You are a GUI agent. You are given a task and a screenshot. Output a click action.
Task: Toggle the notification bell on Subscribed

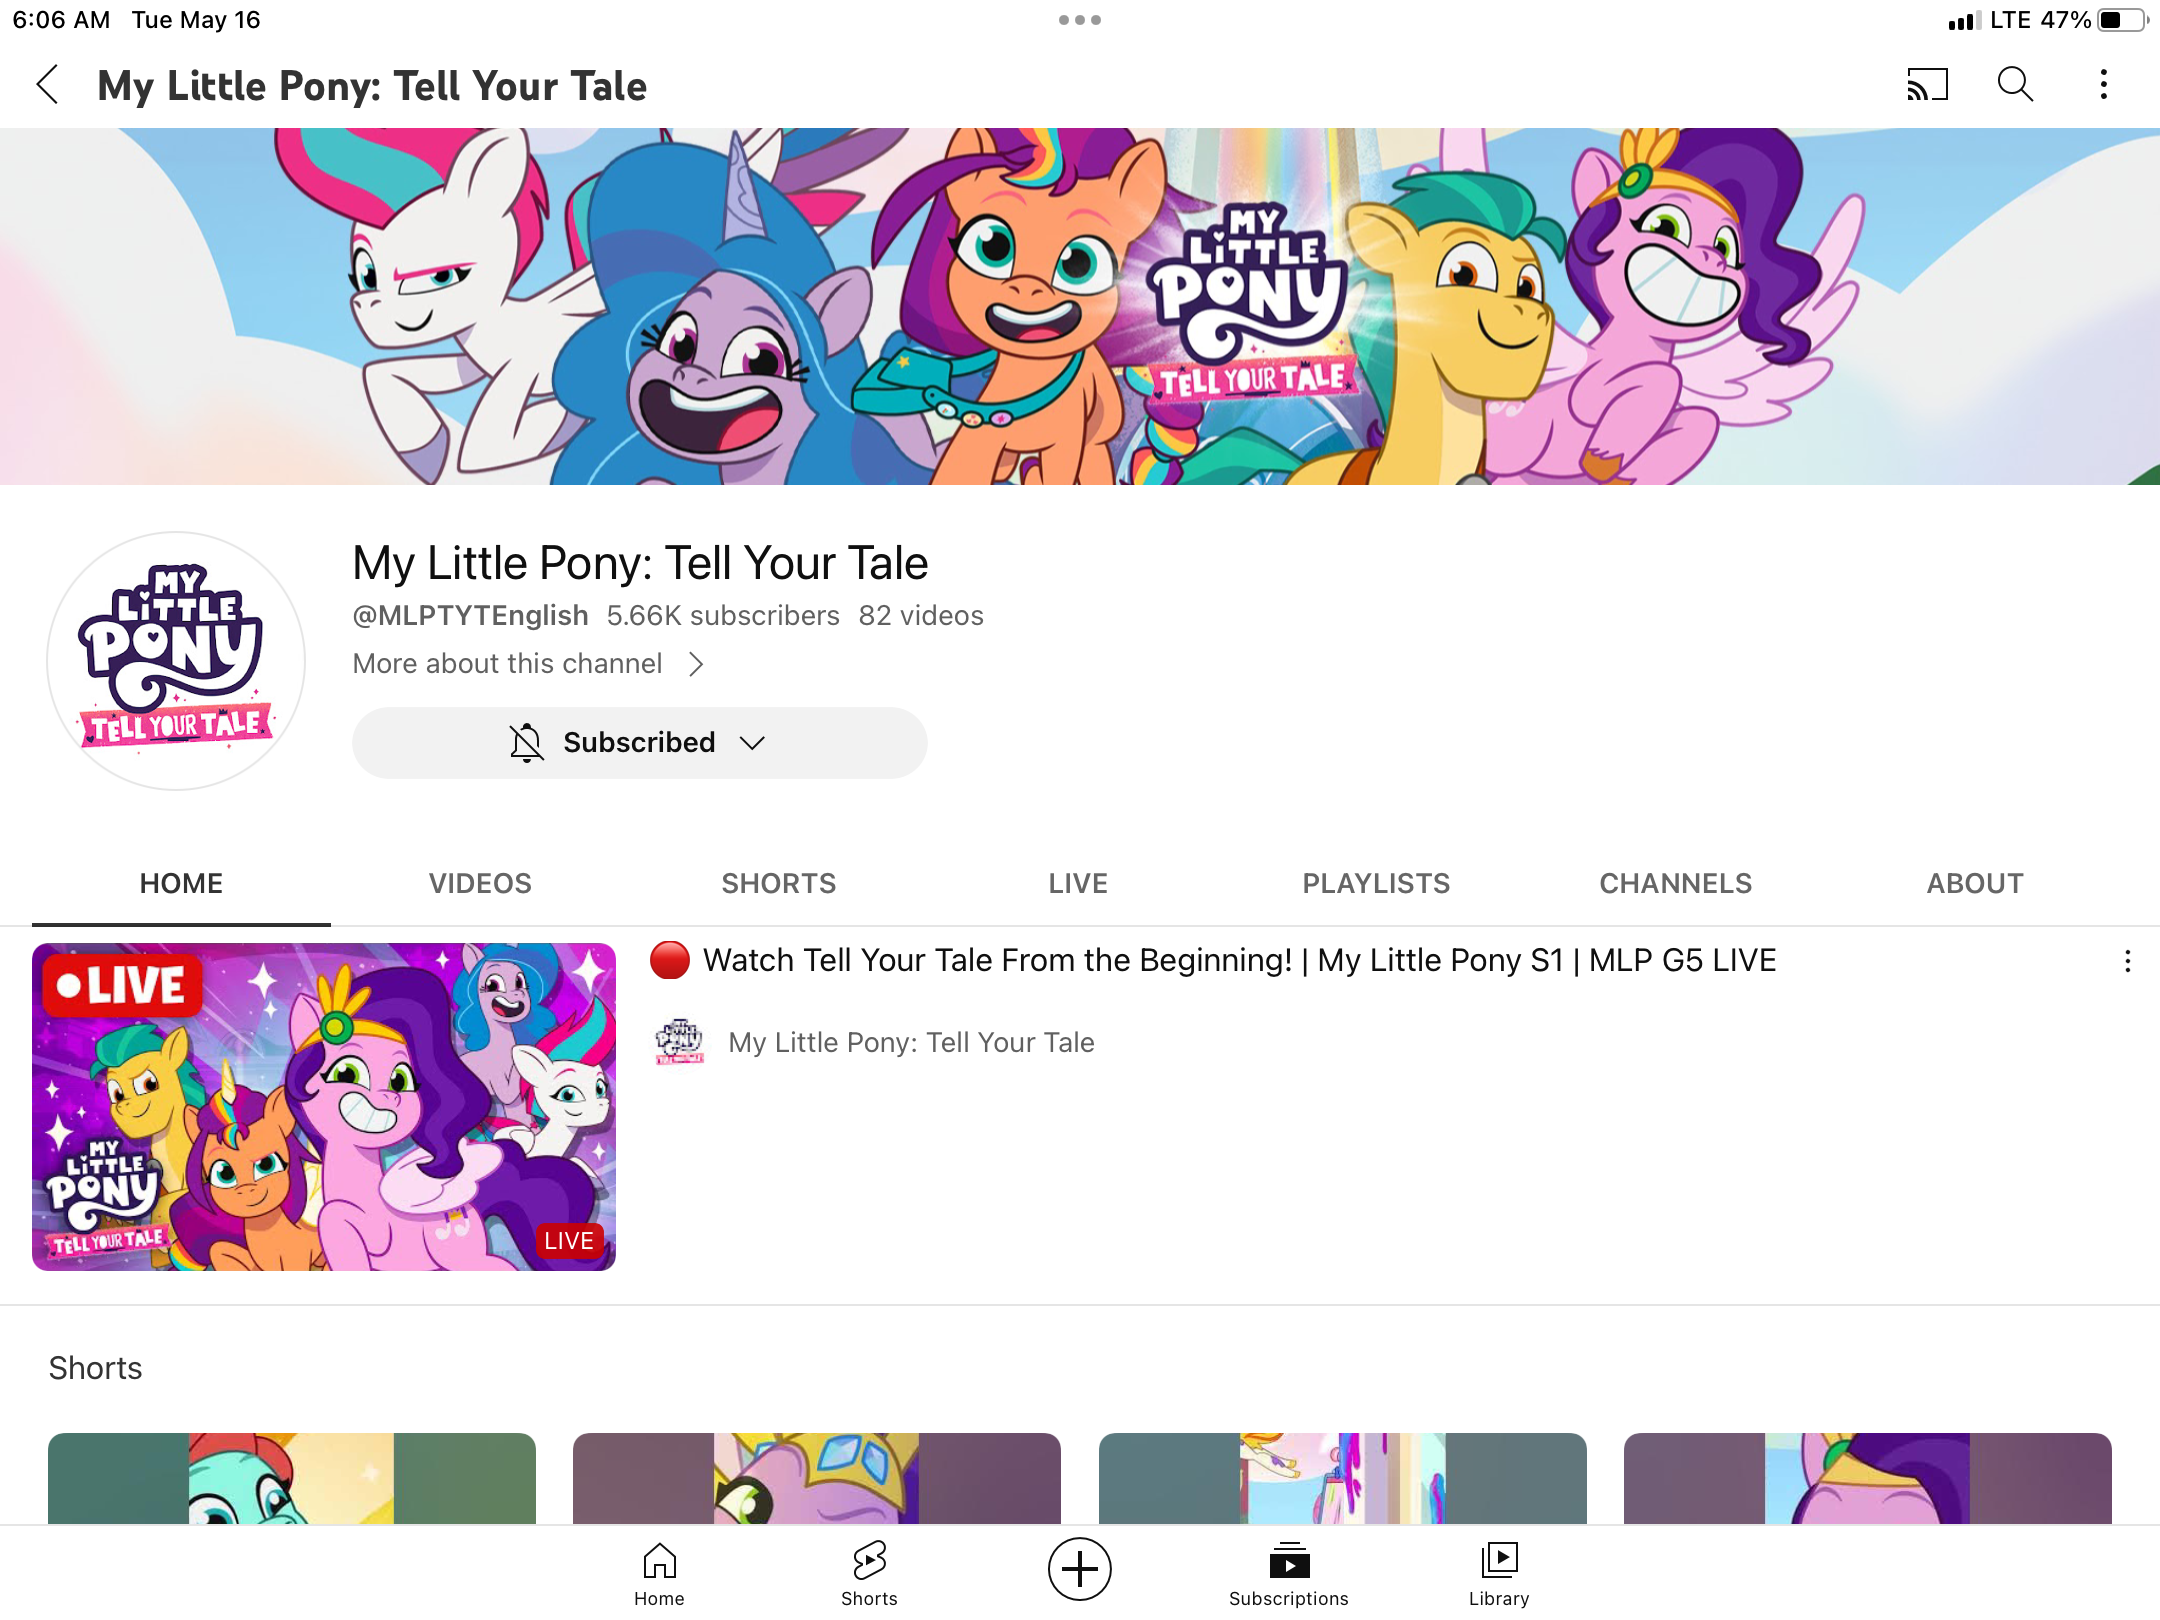[x=526, y=743]
